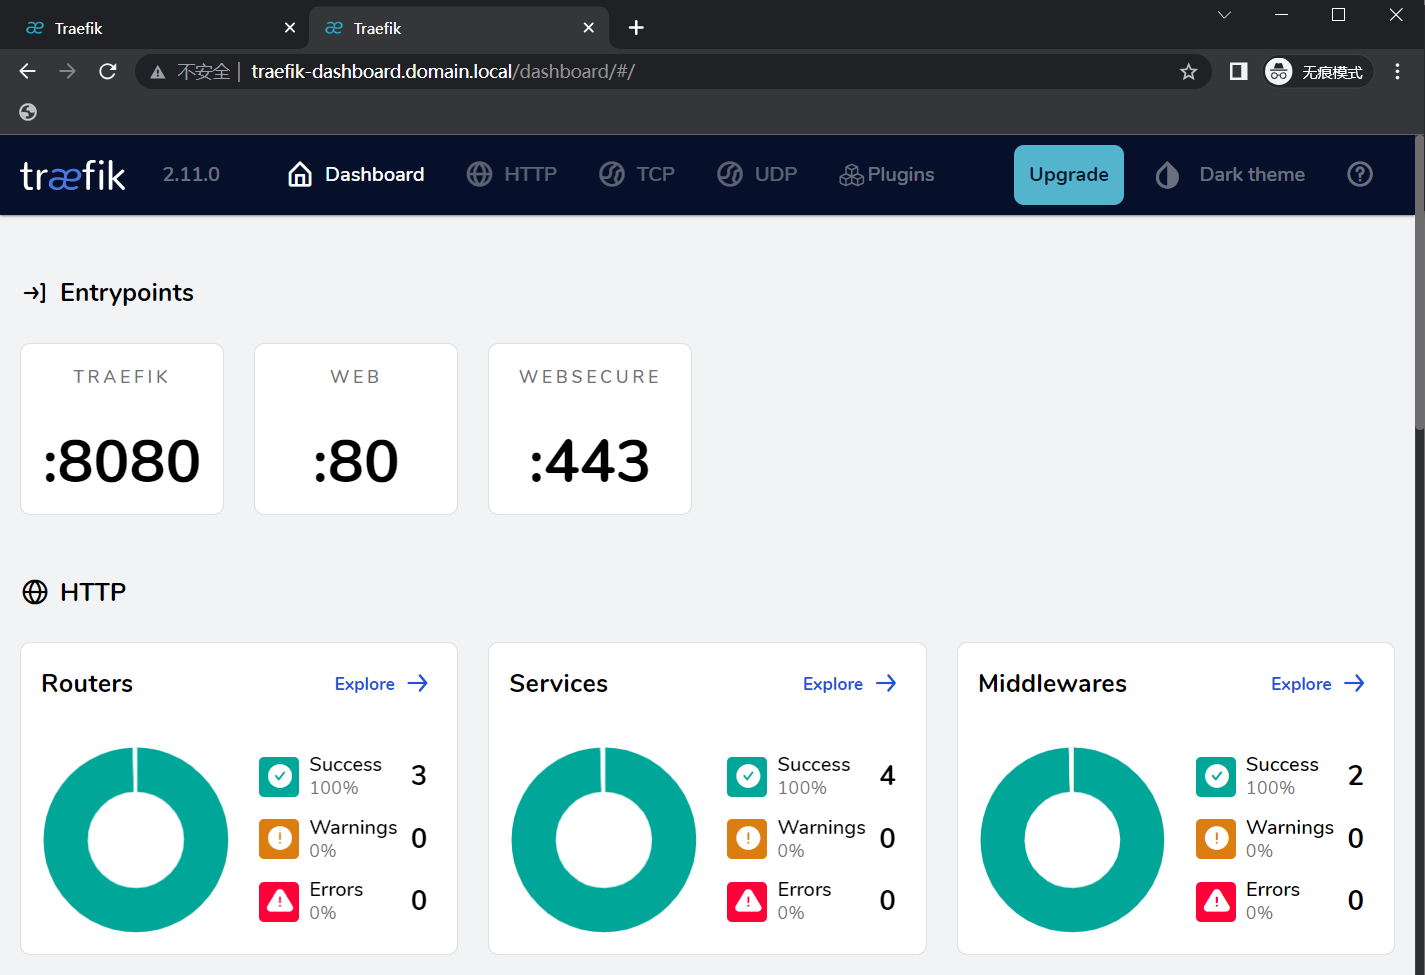The height and width of the screenshot is (975, 1425).
Task: Click the Routers Success count 3
Action: point(419,776)
